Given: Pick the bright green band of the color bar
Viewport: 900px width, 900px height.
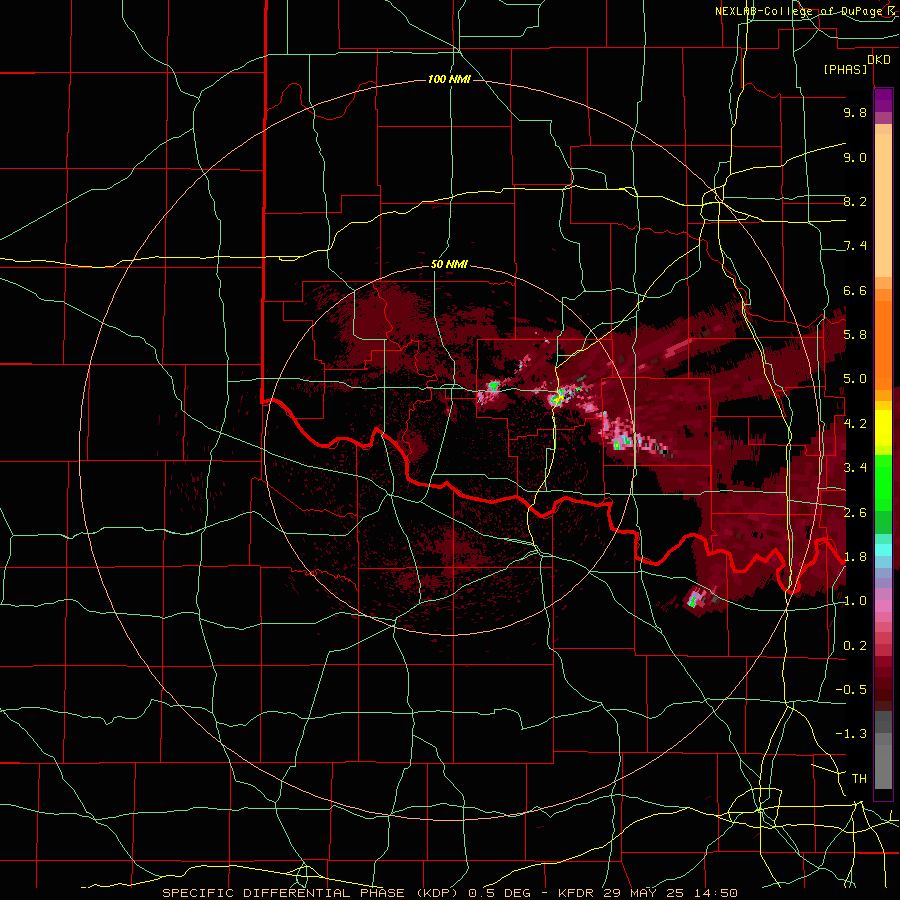Looking at the screenshot, I should coord(883,482).
